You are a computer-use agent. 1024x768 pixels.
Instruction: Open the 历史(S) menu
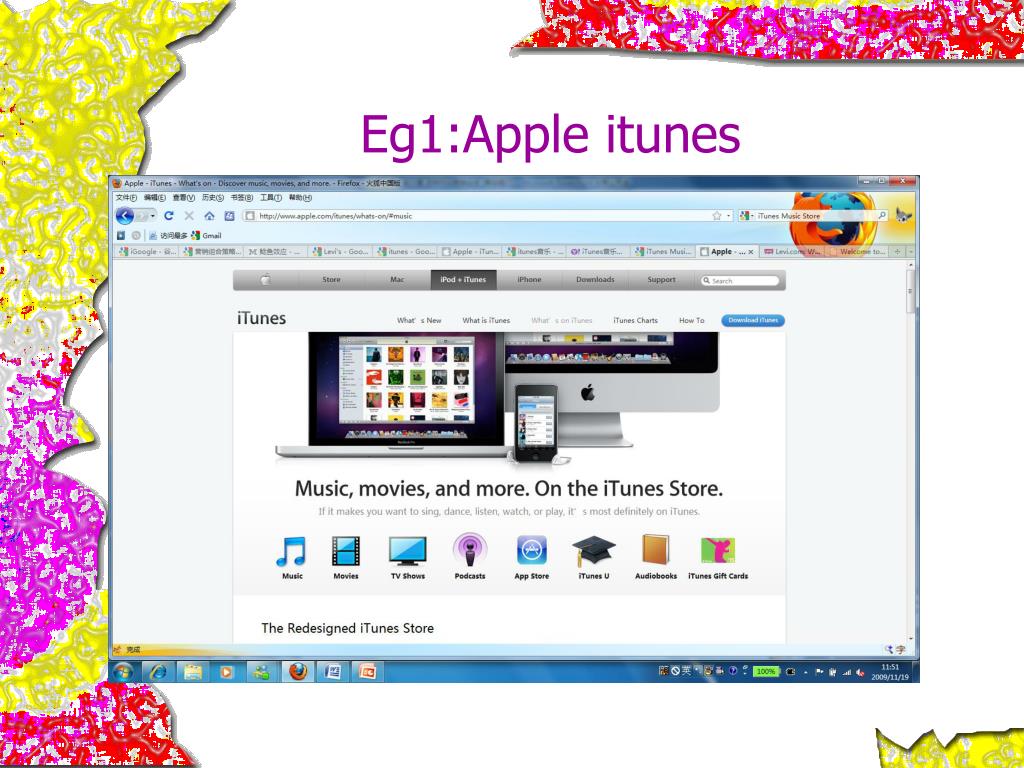coord(212,198)
